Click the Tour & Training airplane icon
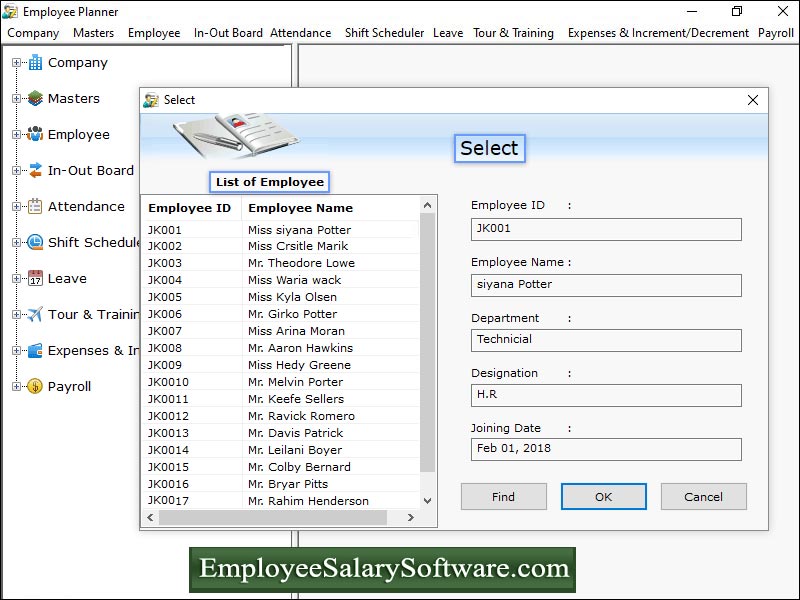This screenshot has width=800, height=600. click(35, 314)
